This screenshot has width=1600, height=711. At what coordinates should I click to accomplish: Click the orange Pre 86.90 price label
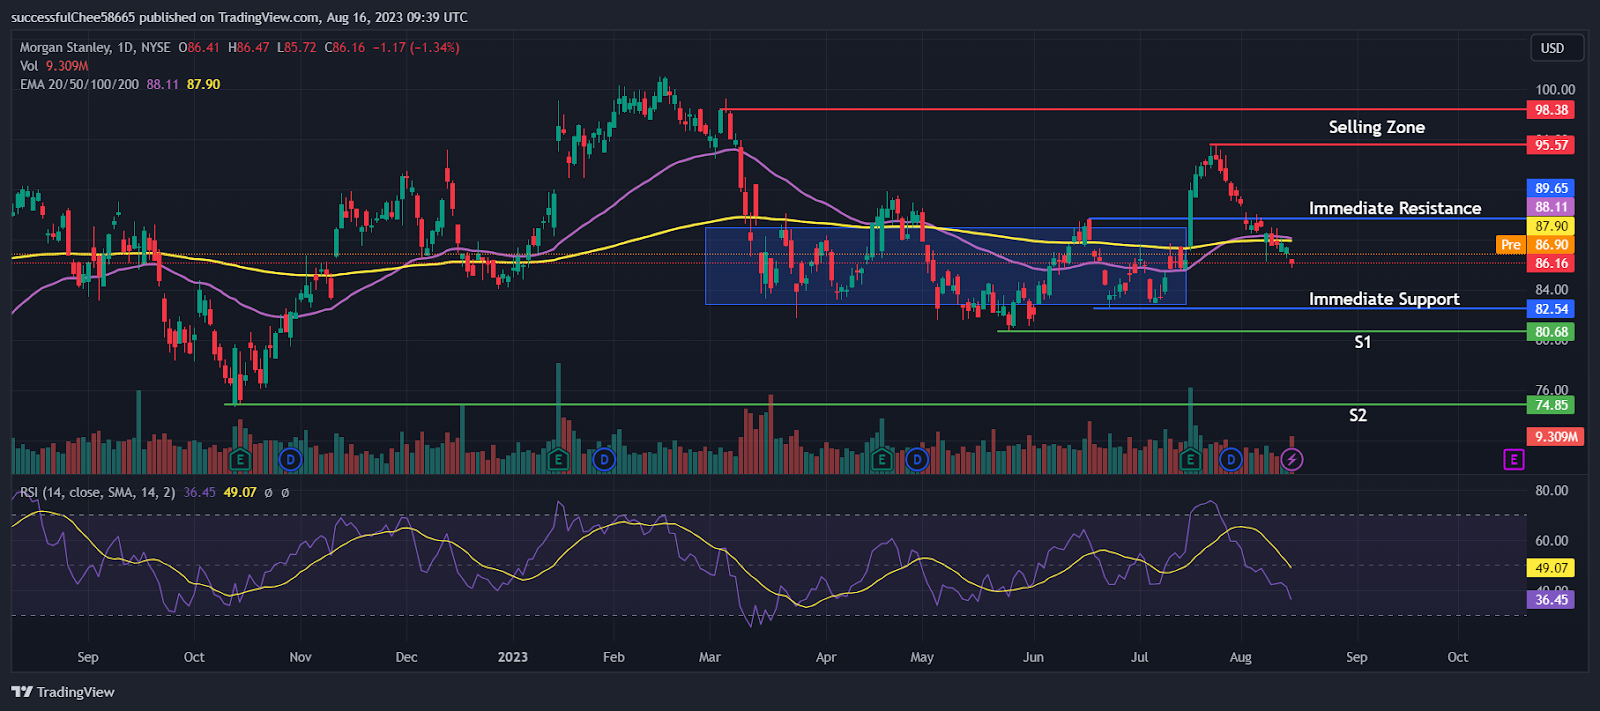[1536, 245]
